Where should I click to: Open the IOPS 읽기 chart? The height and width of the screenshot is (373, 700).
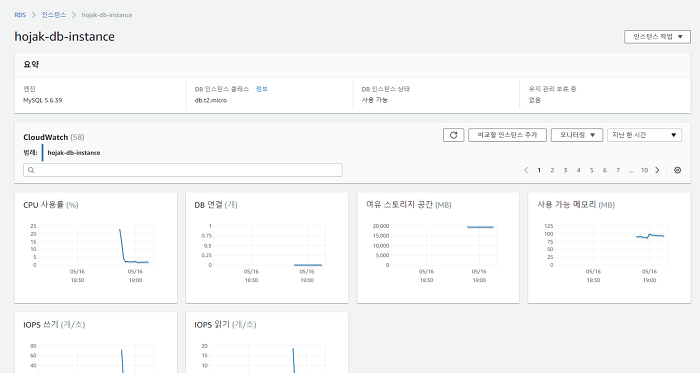[x=267, y=342]
